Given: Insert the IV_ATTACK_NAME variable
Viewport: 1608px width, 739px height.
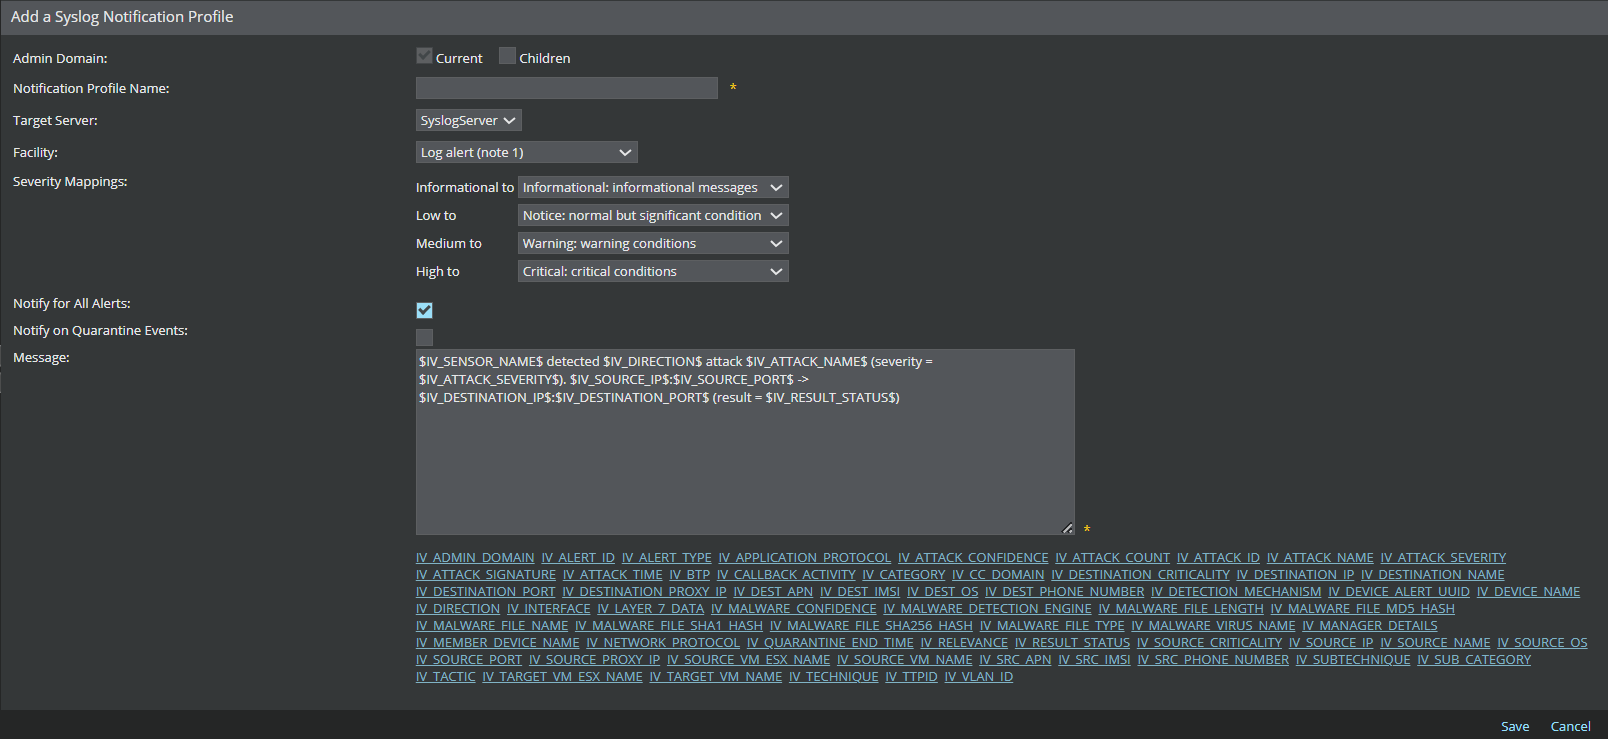Looking at the screenshot, I should (x=1320, y=558).
